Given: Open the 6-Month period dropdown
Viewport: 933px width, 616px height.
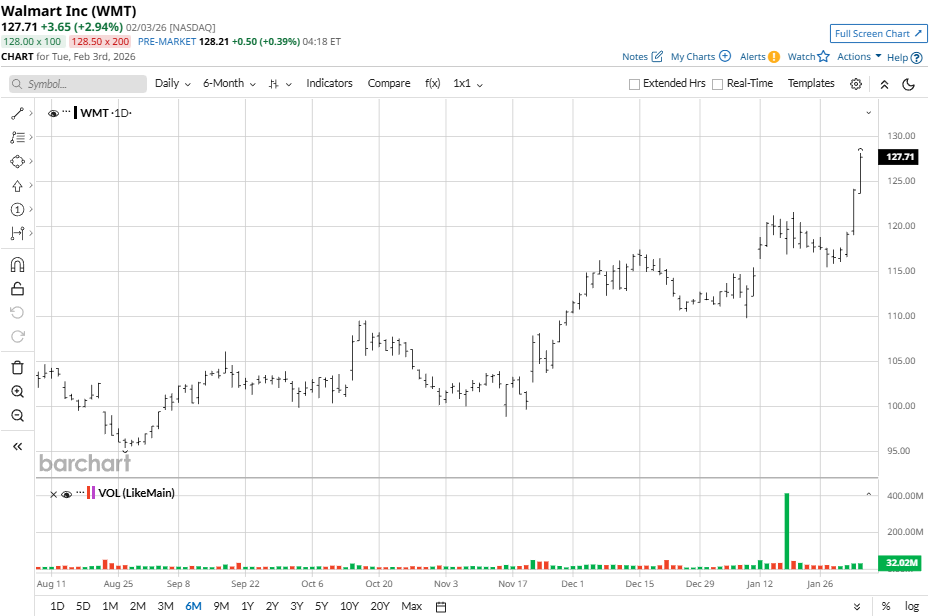Looking at the screenshot, I should click(229, 83).
